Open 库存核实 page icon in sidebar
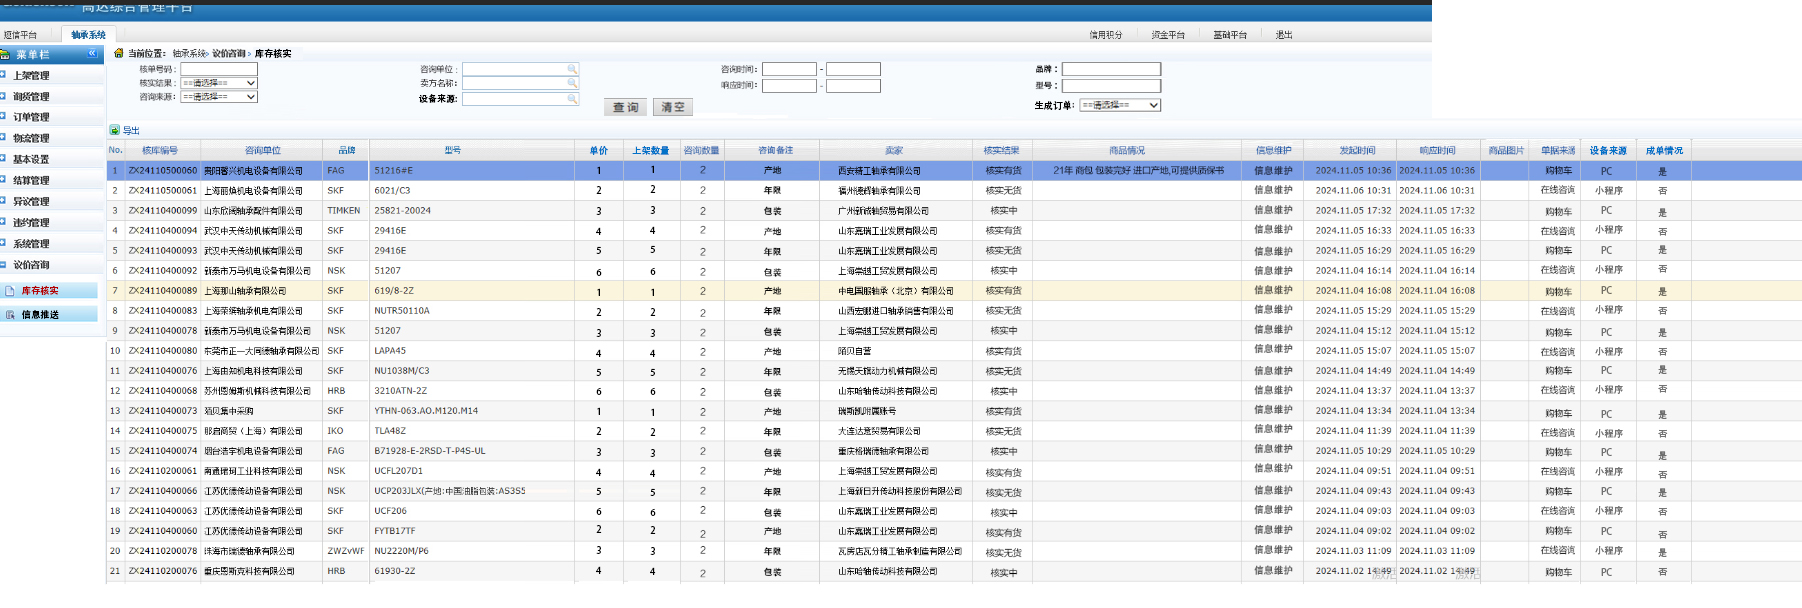 10,291
